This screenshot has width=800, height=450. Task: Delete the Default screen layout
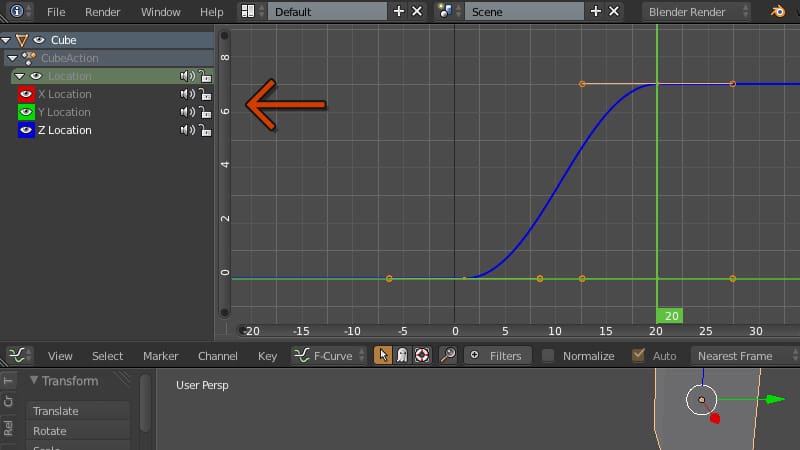tap(417, 11)
